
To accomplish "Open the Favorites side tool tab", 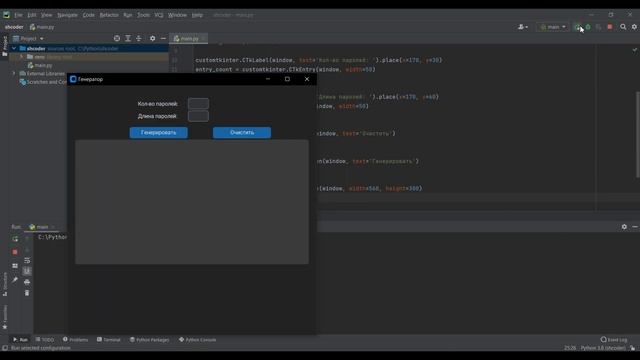I will [x=5, y=317].
